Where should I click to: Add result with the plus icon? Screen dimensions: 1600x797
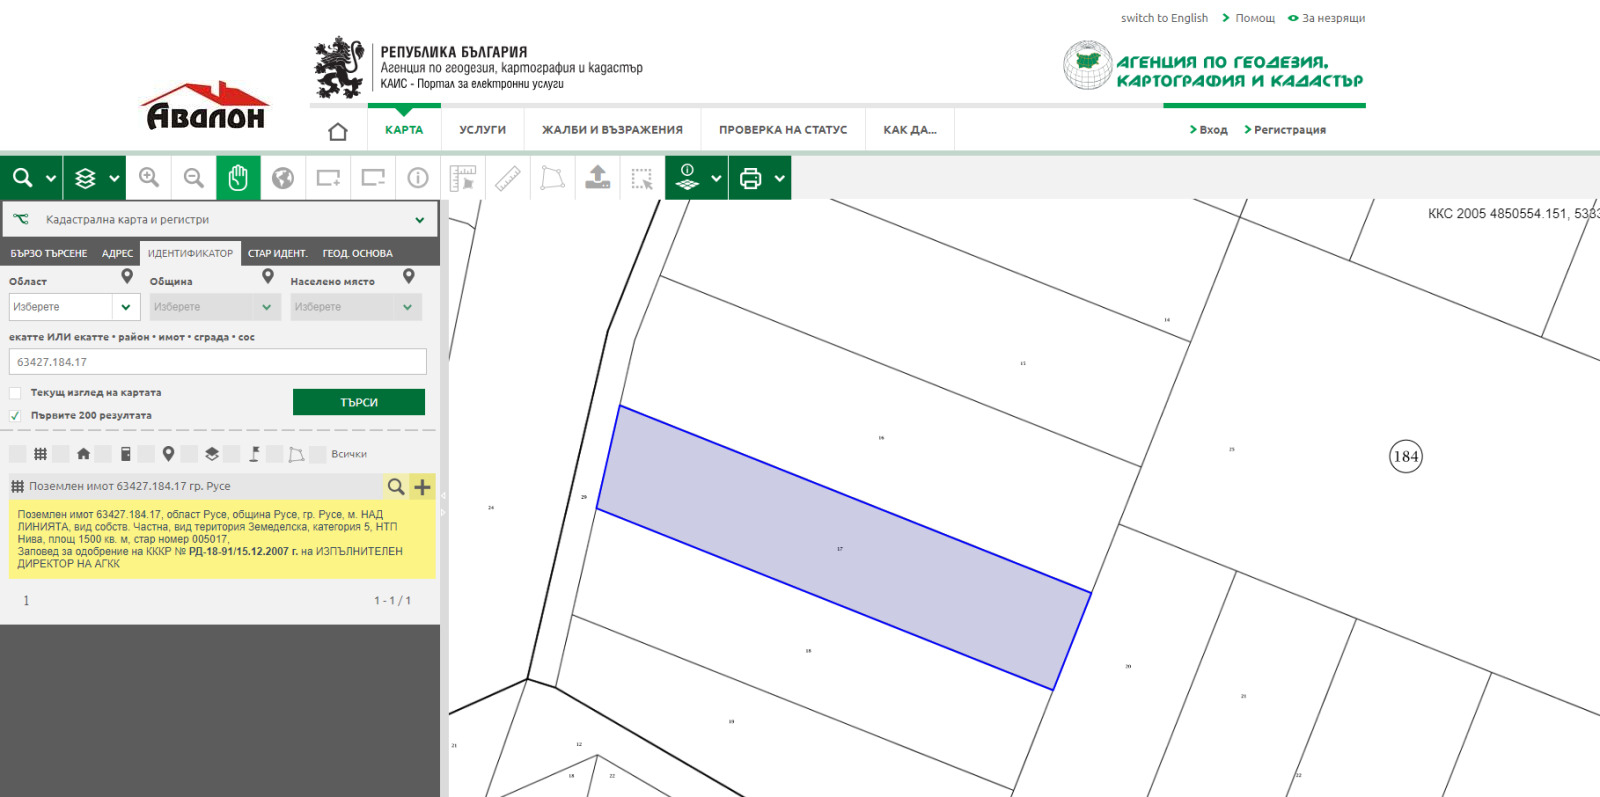[x=423, y=487]
